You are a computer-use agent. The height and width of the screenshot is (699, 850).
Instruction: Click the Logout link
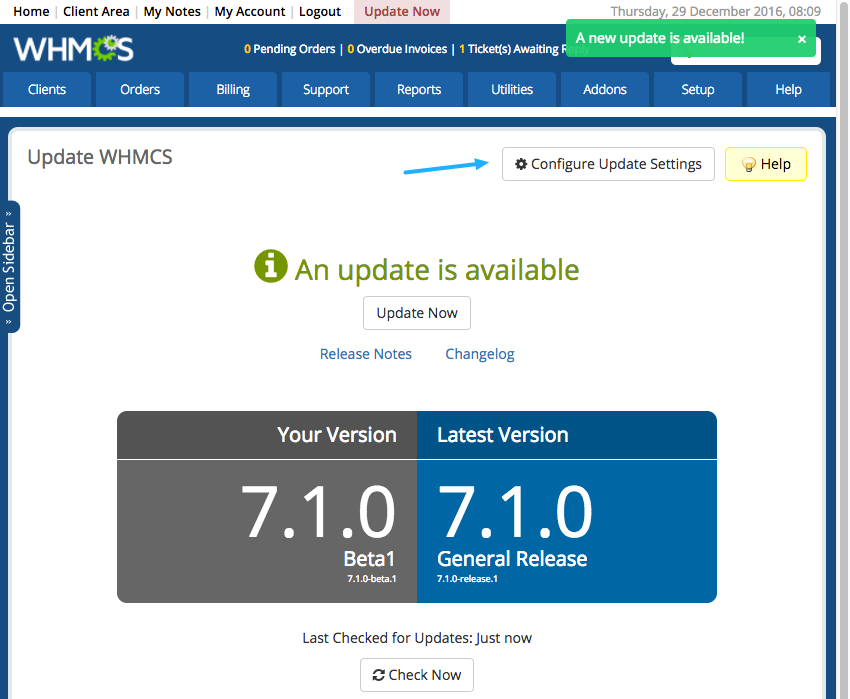point(320,11)
